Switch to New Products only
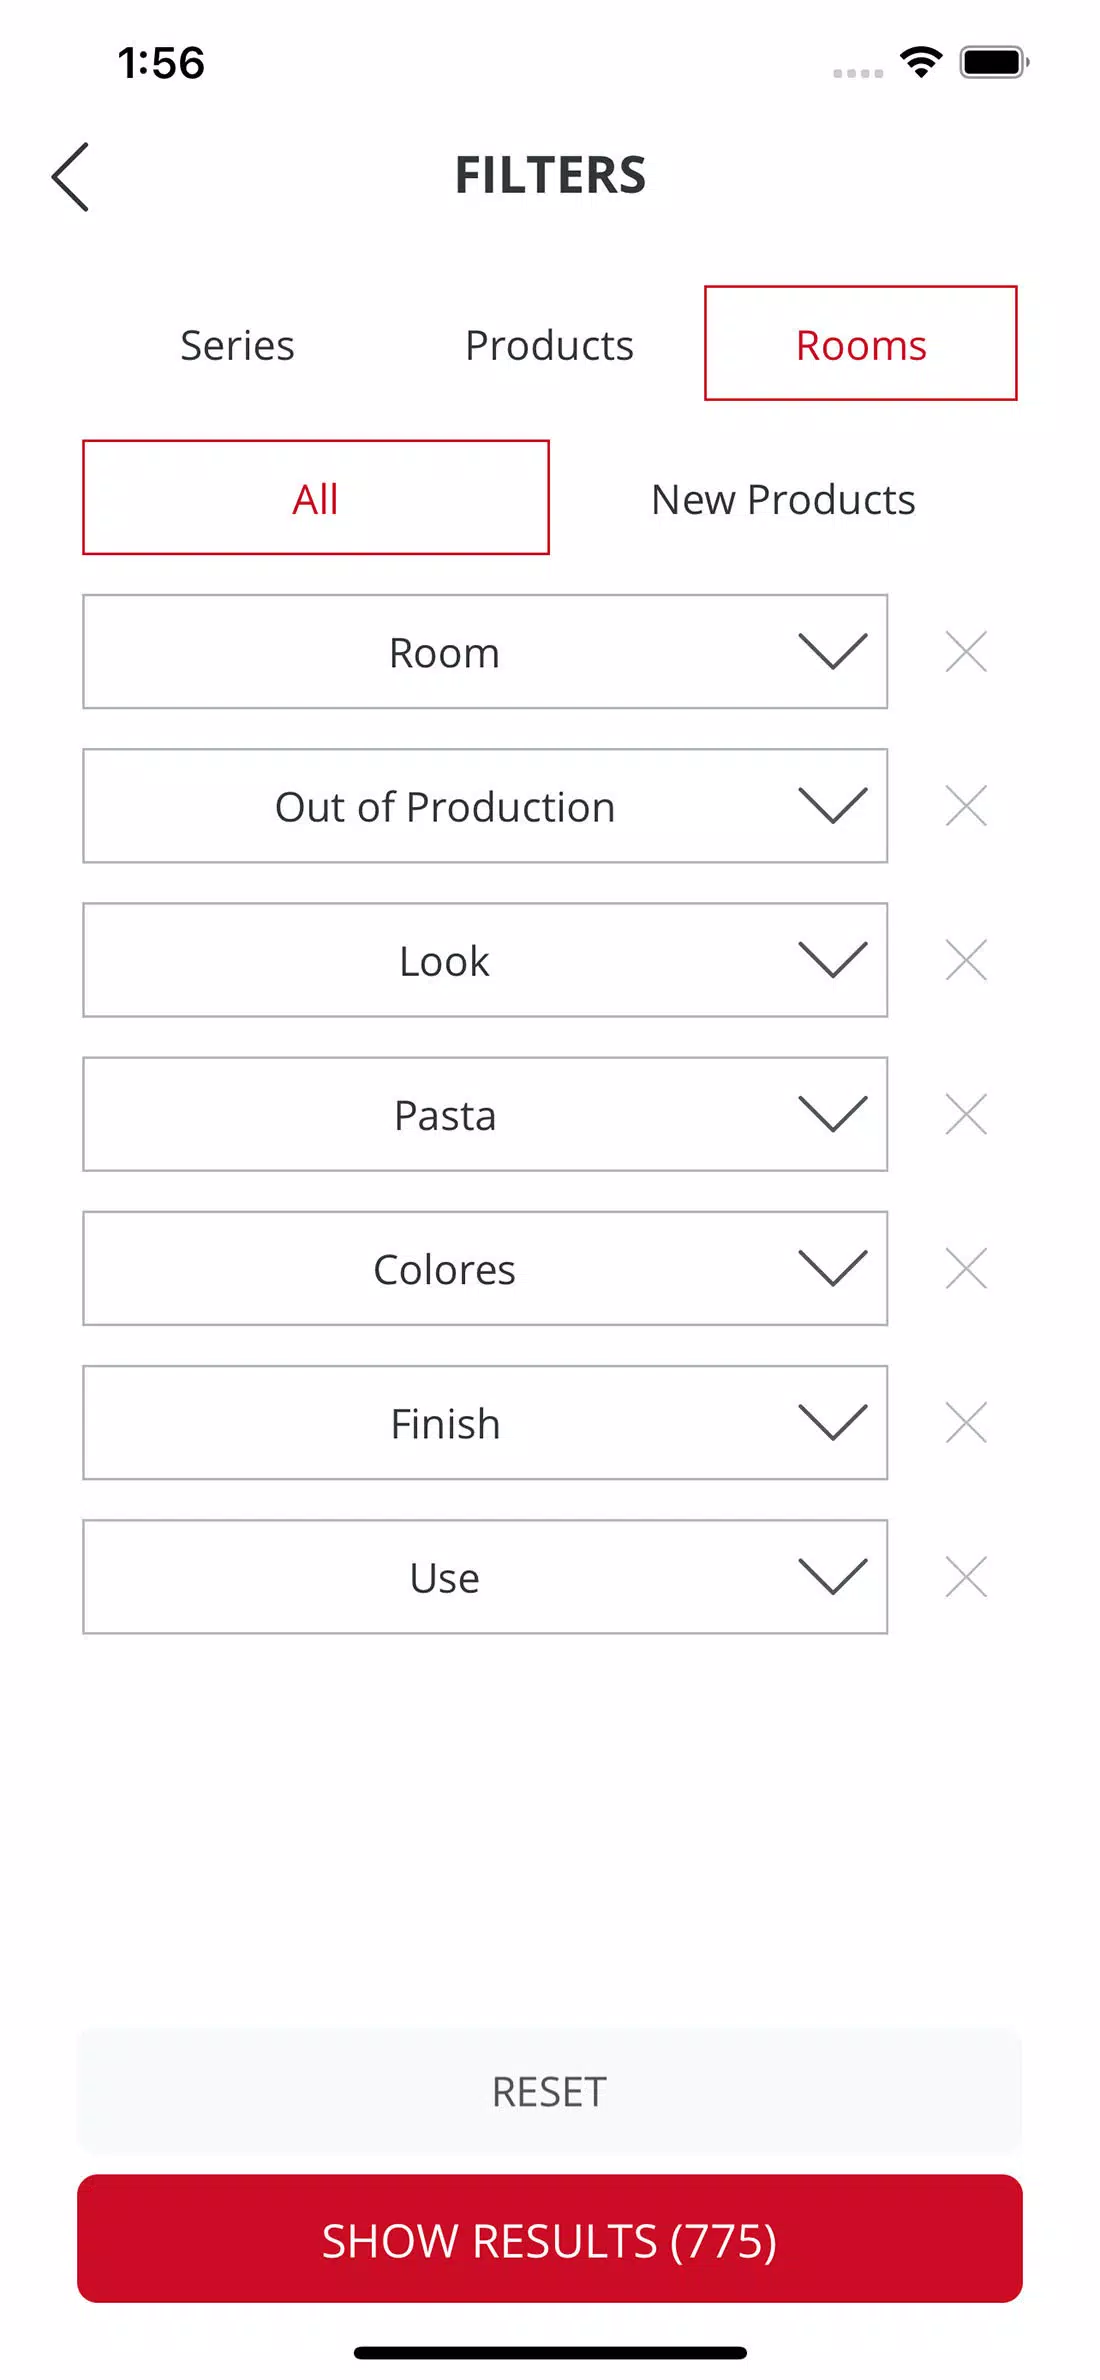Screen dimensions: 1100x2380 [x=783, y=498]
